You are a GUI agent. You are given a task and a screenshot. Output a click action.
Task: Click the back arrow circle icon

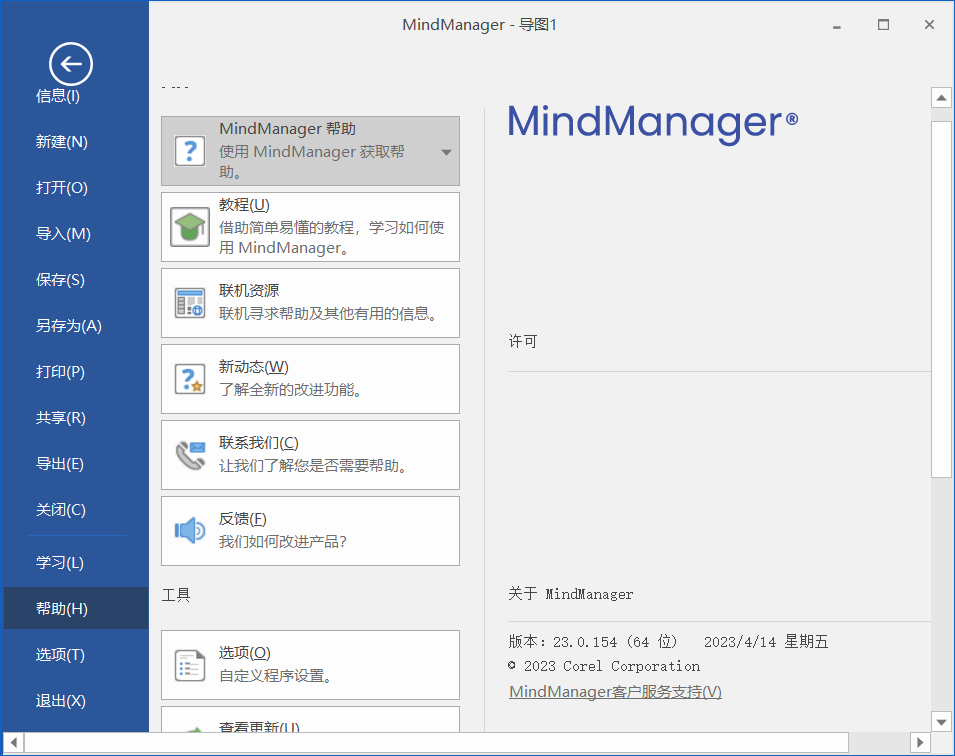click(71, 64)
